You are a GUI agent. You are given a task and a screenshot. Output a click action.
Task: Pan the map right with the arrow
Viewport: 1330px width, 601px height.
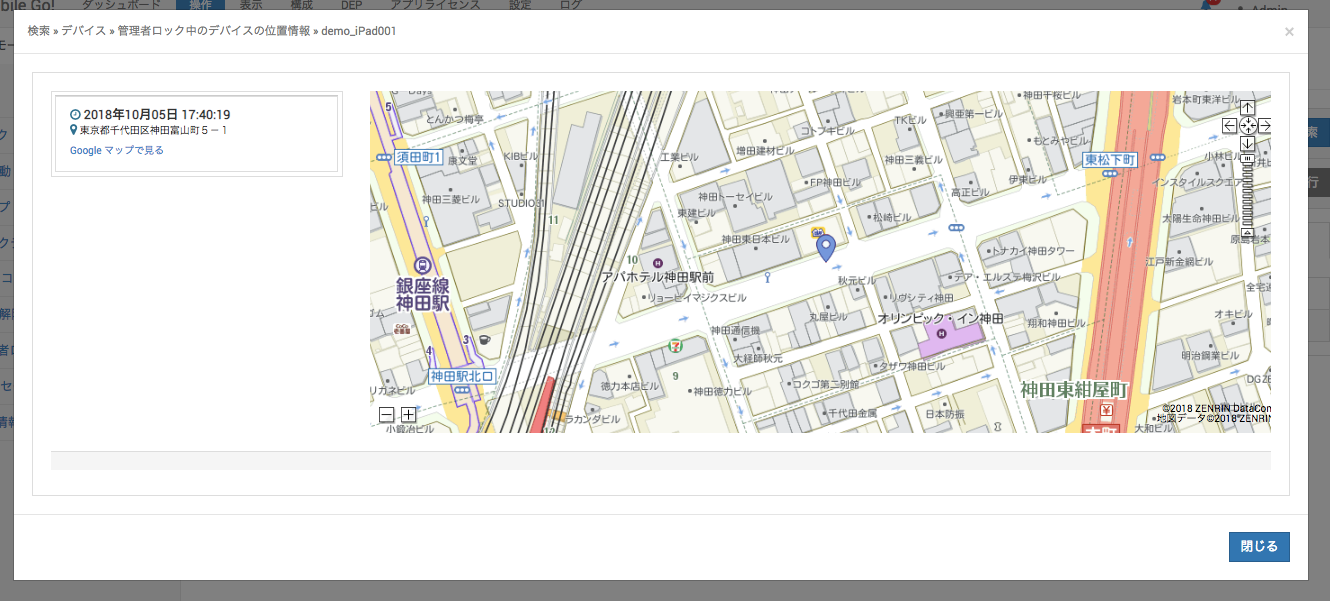tap(1265, 126)
